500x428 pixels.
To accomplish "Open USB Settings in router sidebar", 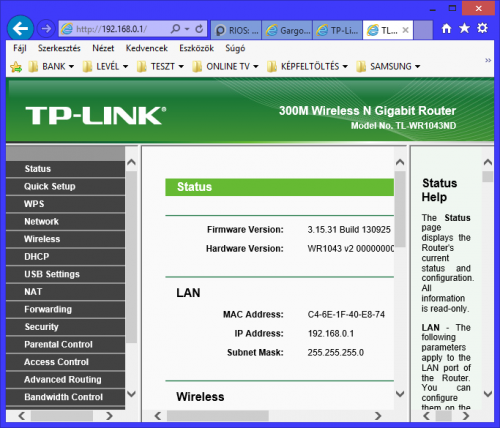I will 65,274.
